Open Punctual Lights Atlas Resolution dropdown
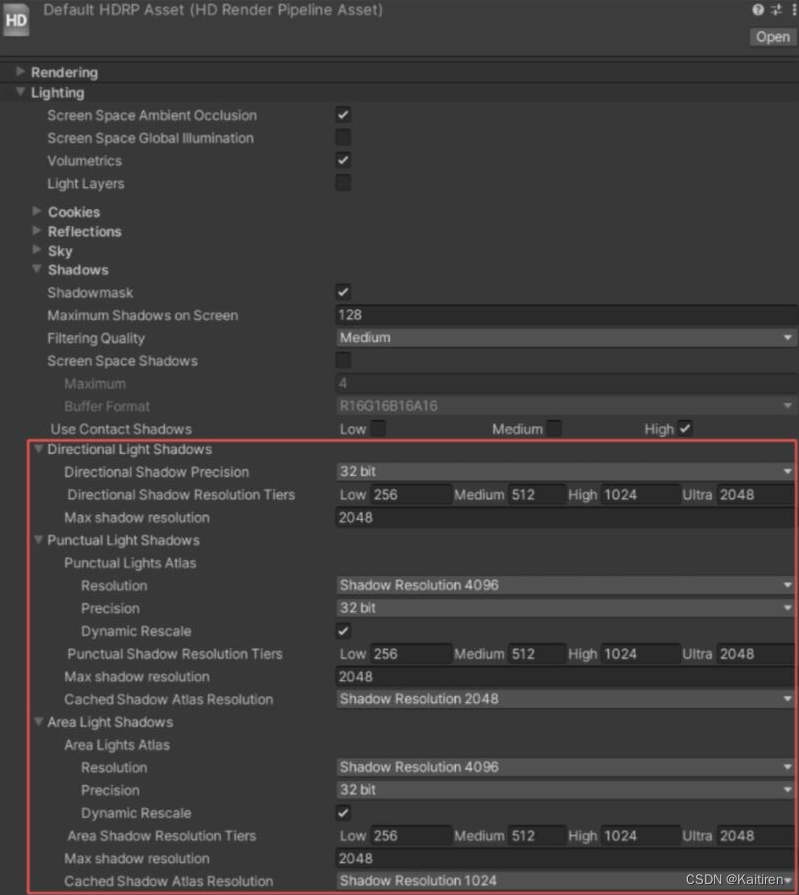Image resolution: width=799 pixels, height=895 pixels. click(x=566, y=585)
